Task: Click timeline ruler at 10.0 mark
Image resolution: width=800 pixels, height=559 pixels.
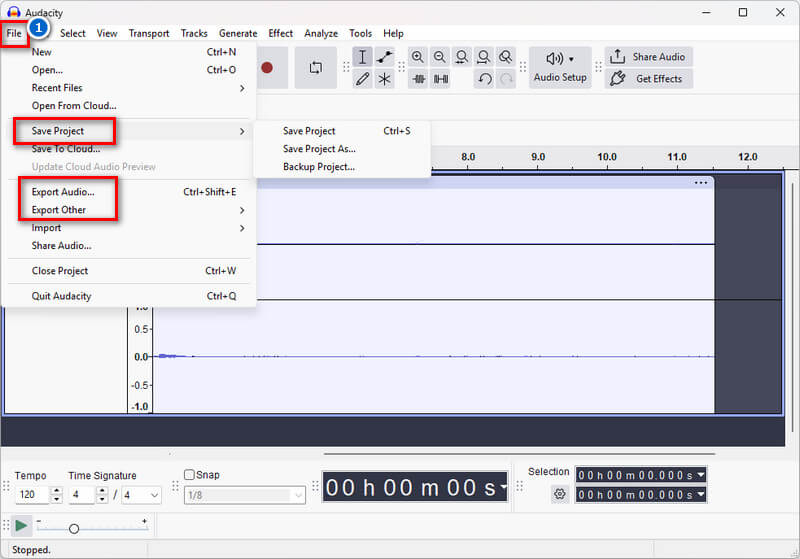Action: [607, 157]
